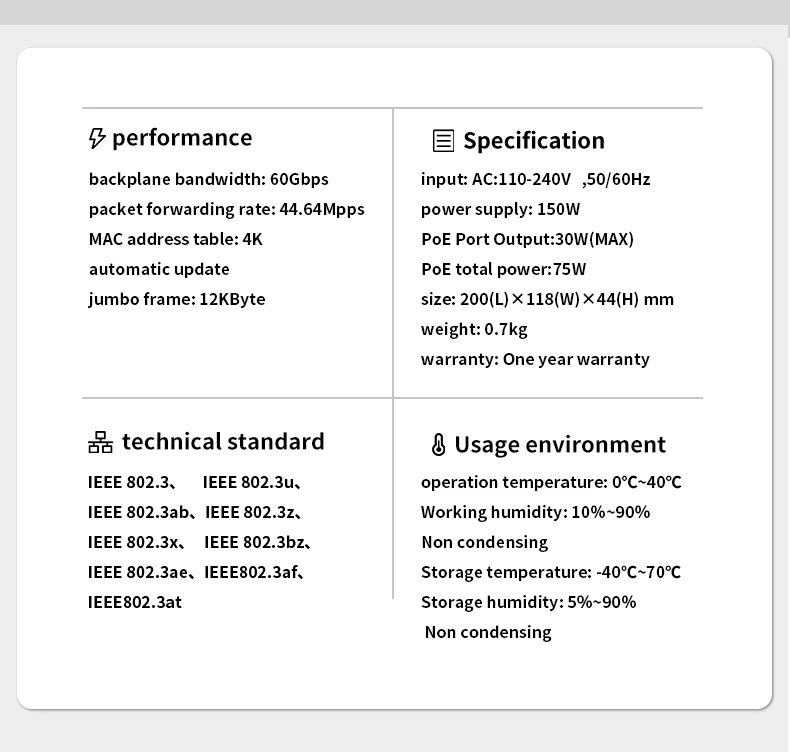This screenshot has height=752, width=790.
Task: Click the Usage environment heading text
Action: coord(560,445)
